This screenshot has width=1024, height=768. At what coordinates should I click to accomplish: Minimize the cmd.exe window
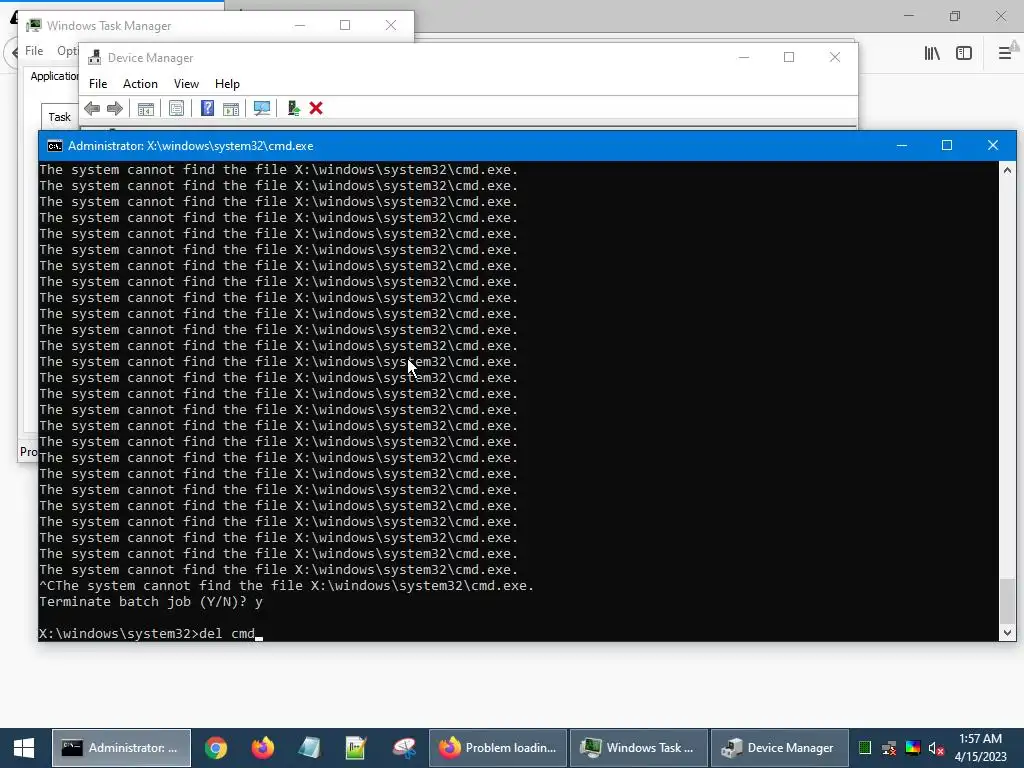coord(902,145)
